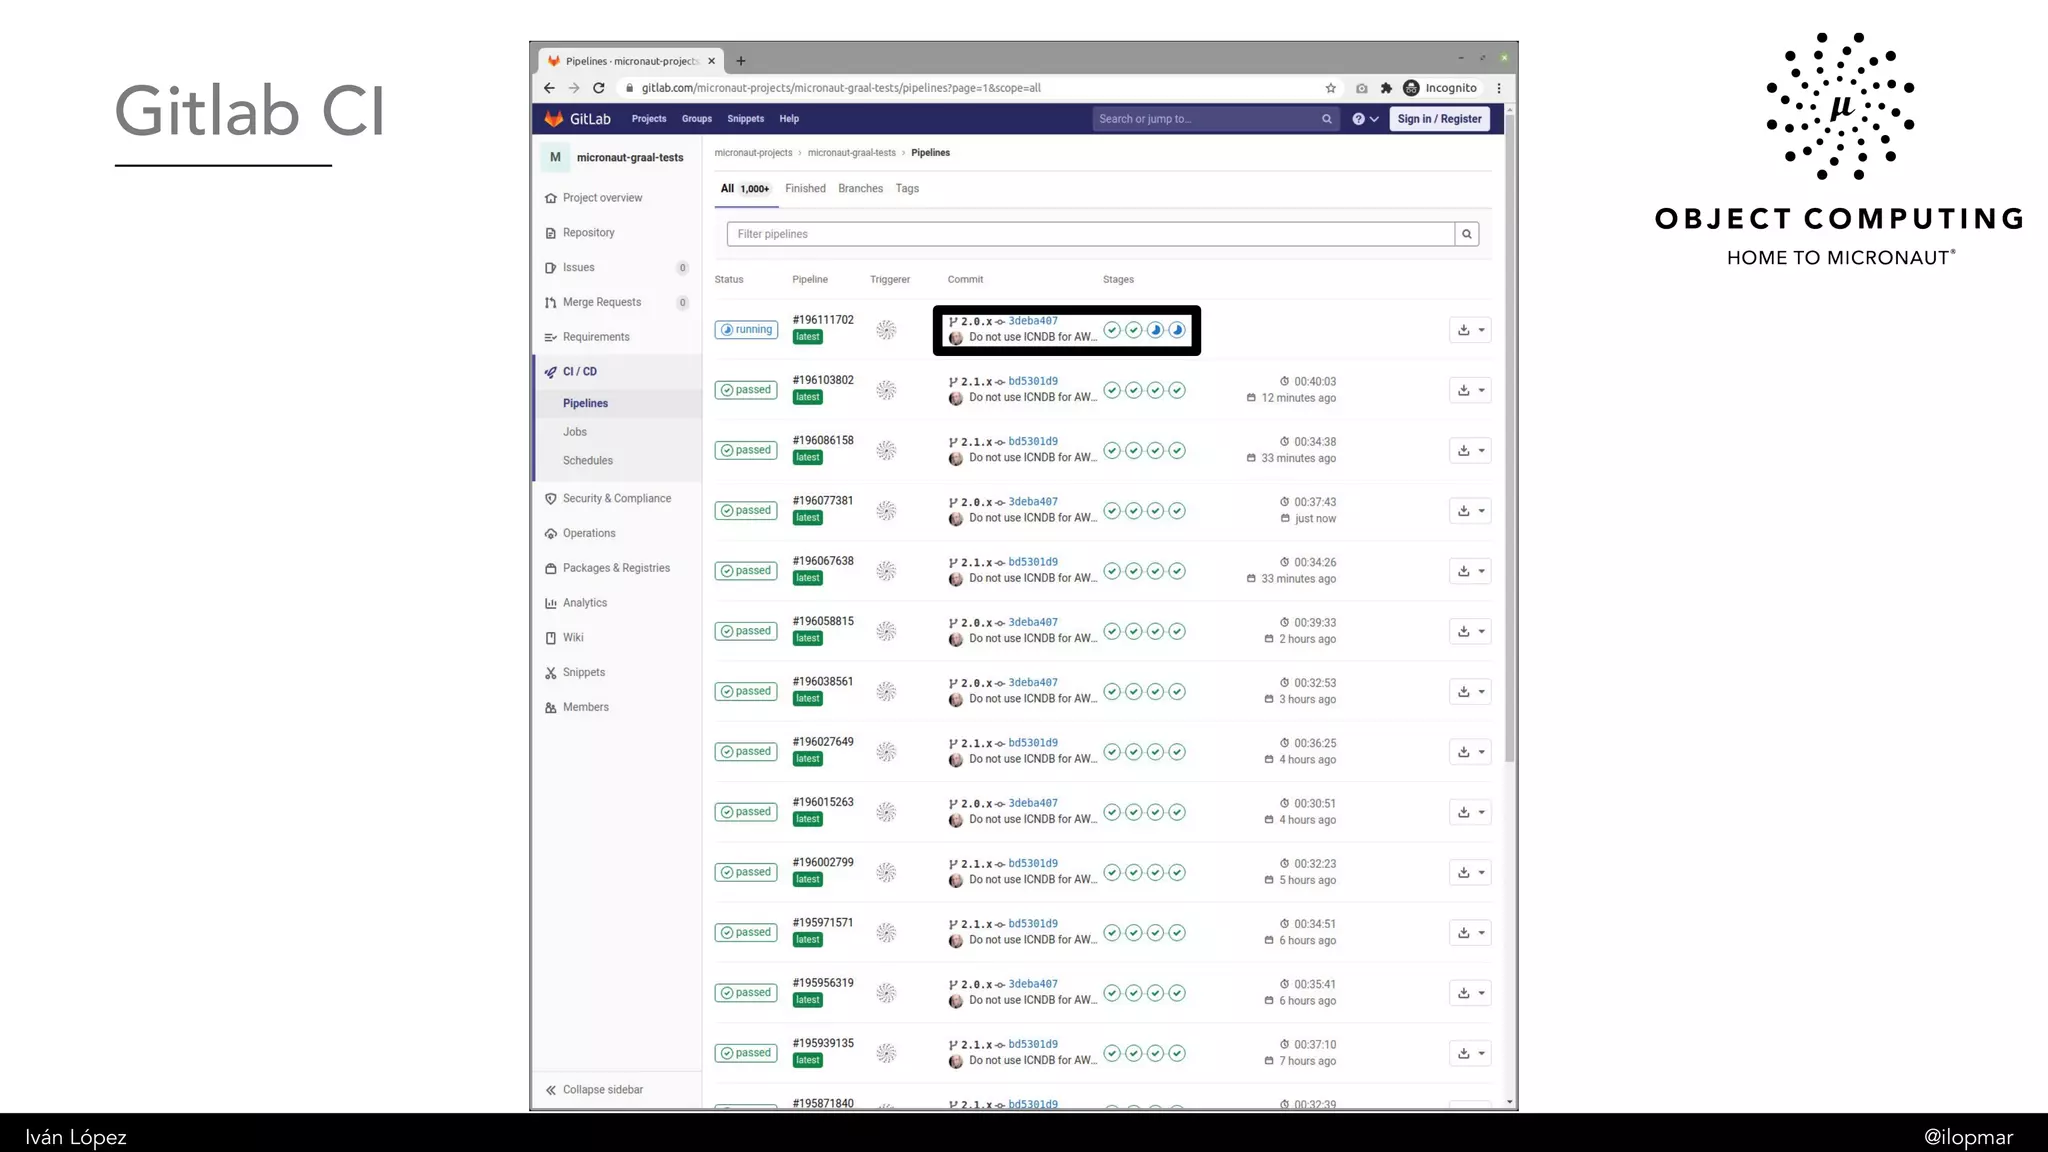The height and width of the screenshot is (1152, 2048).
Task: Open Help in the top navbar
Action: [789, 119]
